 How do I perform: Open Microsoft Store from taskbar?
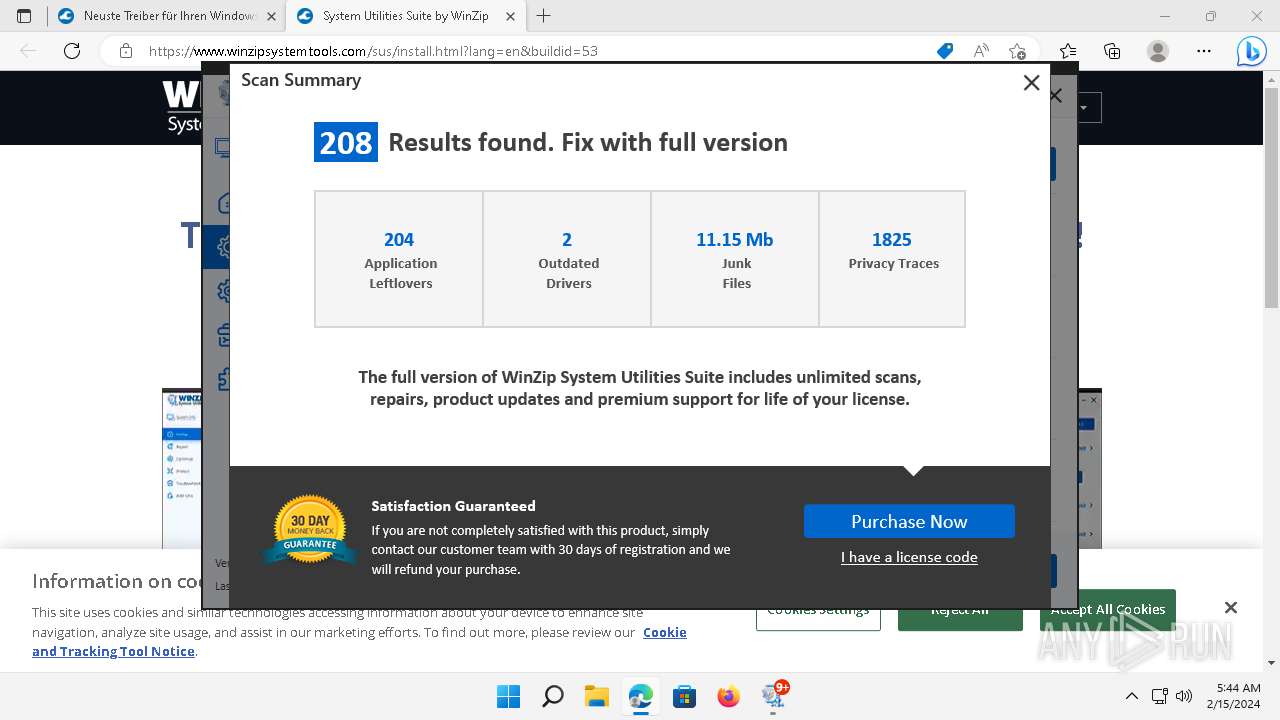[x=684, y=696]
